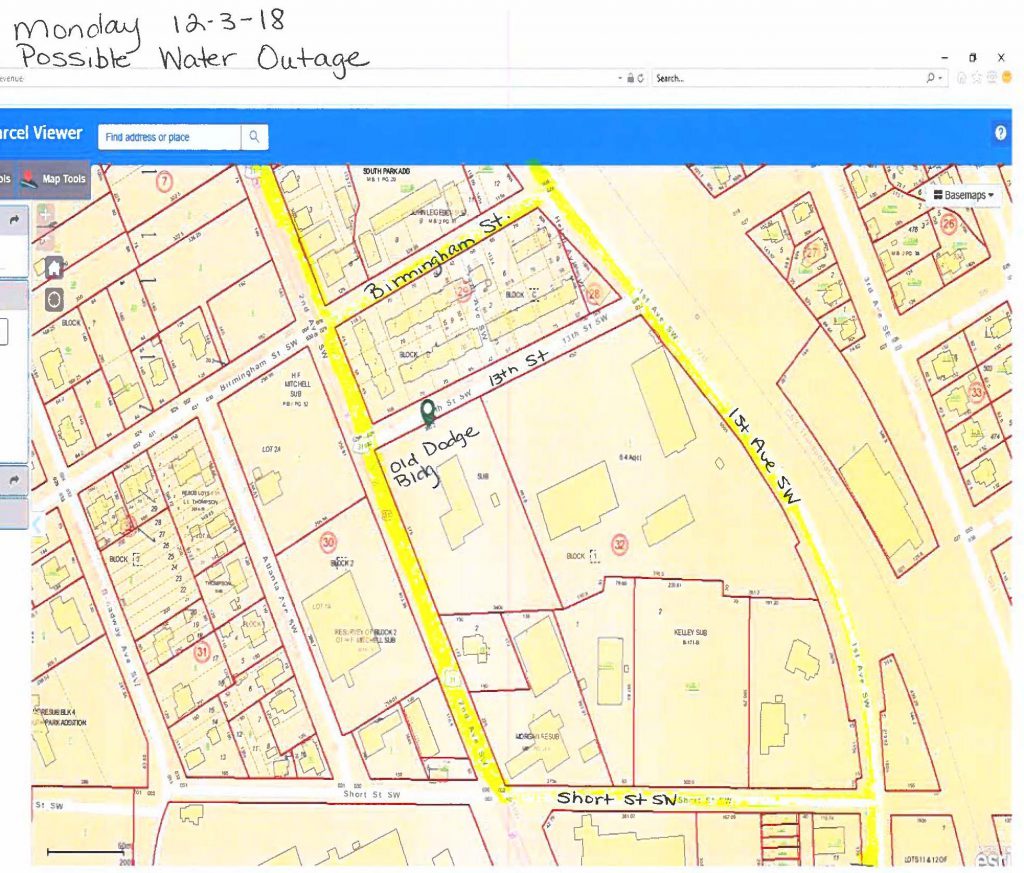The image size is (1024, 873).
Task: Click the browser smiley feedback icon
Action: tap(1006, 78)
